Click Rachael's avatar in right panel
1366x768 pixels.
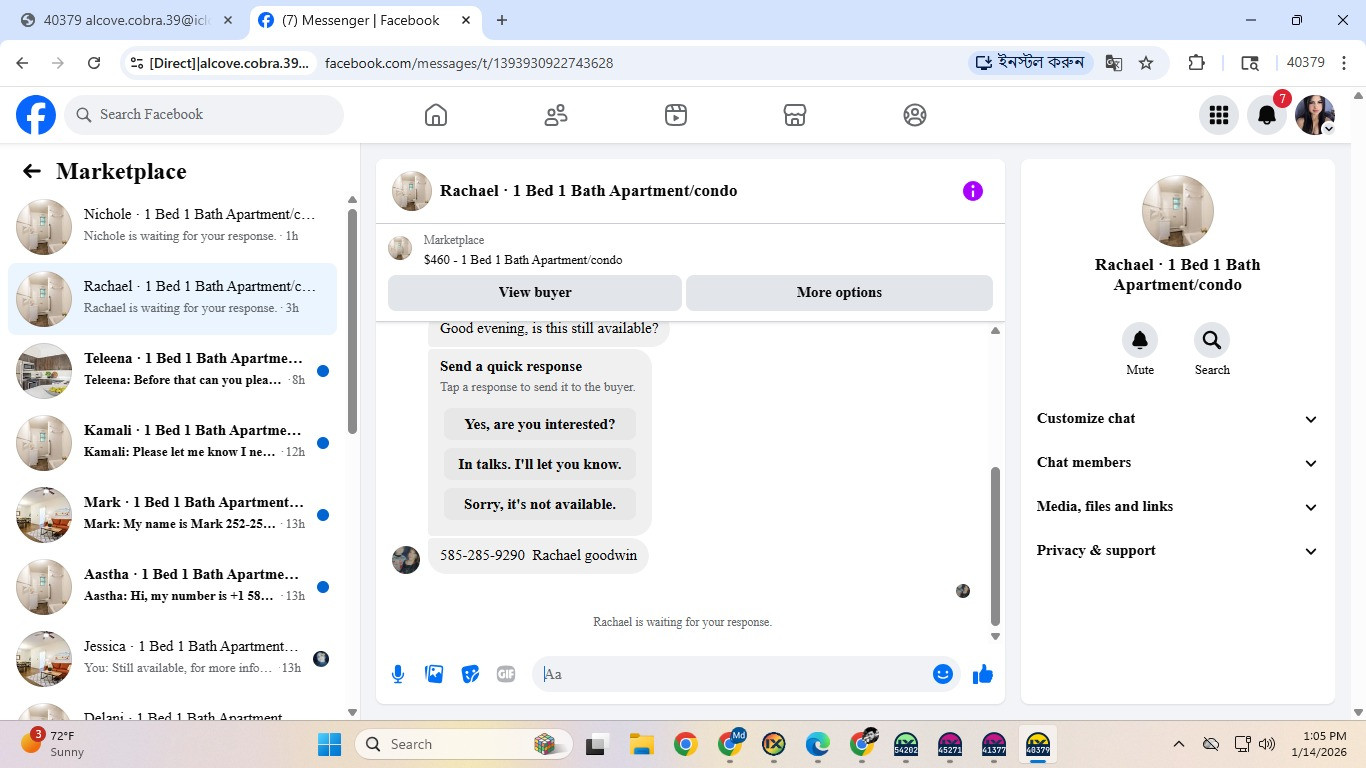pyautogui.click(x=1178, y=211)
